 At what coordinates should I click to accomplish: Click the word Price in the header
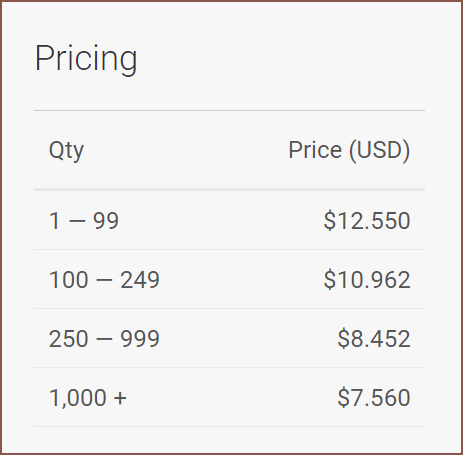(x=315, y=150)
